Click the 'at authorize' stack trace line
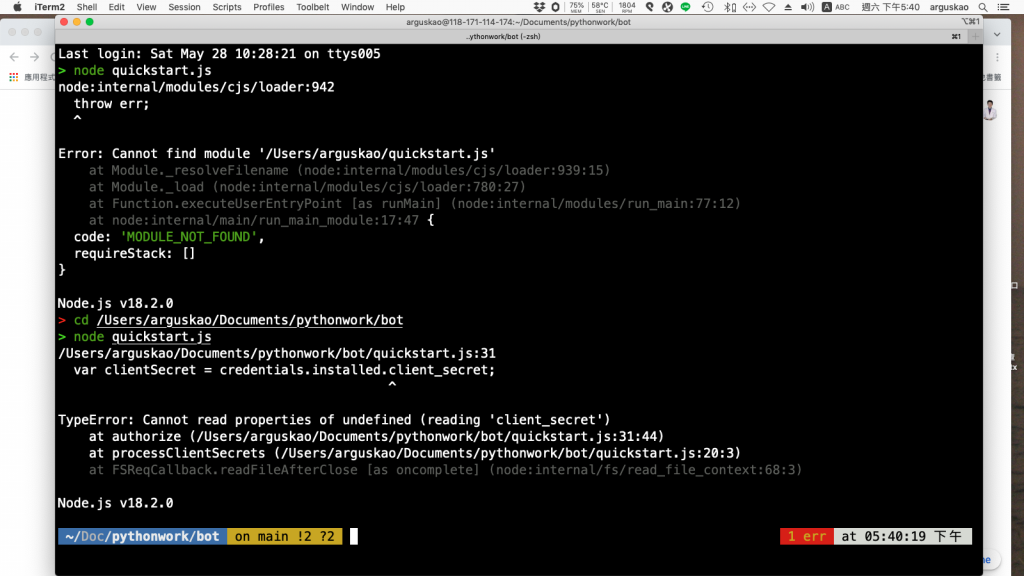Viewport: 1024px width, 576px height. 376,437
